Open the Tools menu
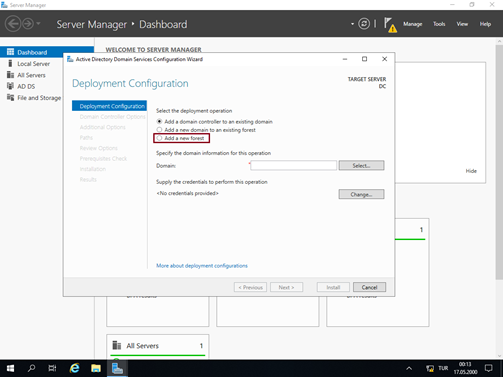503x377 pixels. (439, 24)
